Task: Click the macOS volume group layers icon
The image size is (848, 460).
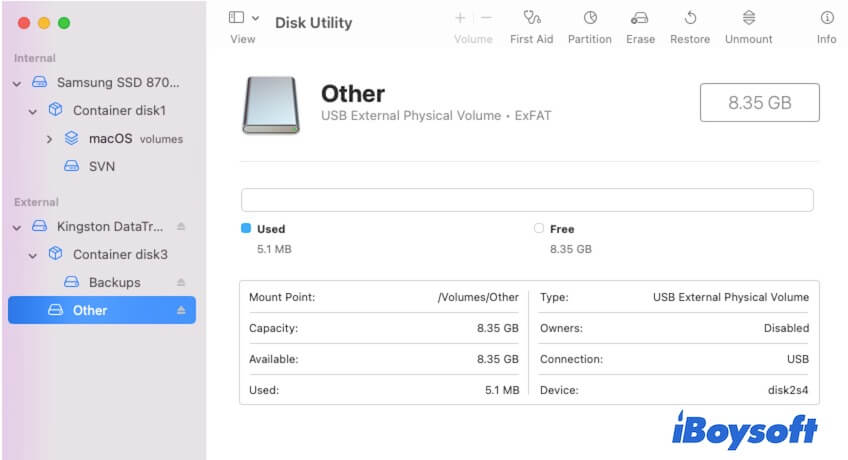Action: (x=71, y=138)
